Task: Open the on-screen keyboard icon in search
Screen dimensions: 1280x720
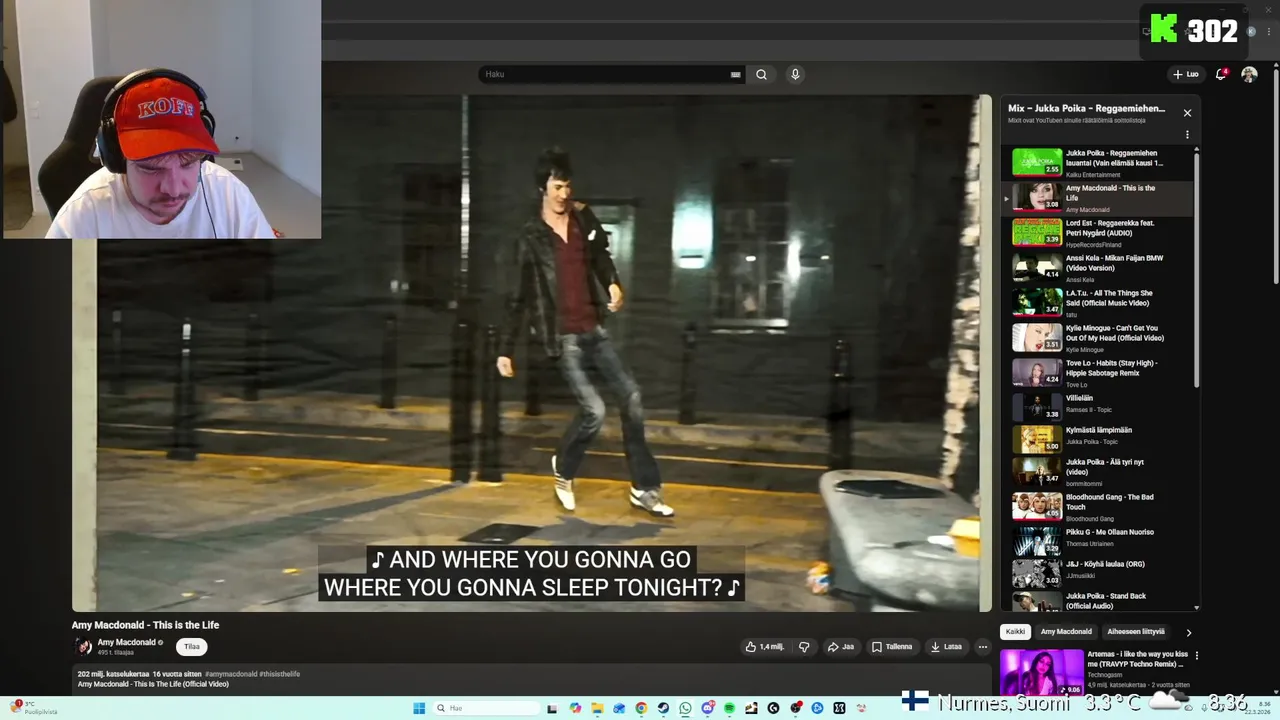Action: coord(735,74)
